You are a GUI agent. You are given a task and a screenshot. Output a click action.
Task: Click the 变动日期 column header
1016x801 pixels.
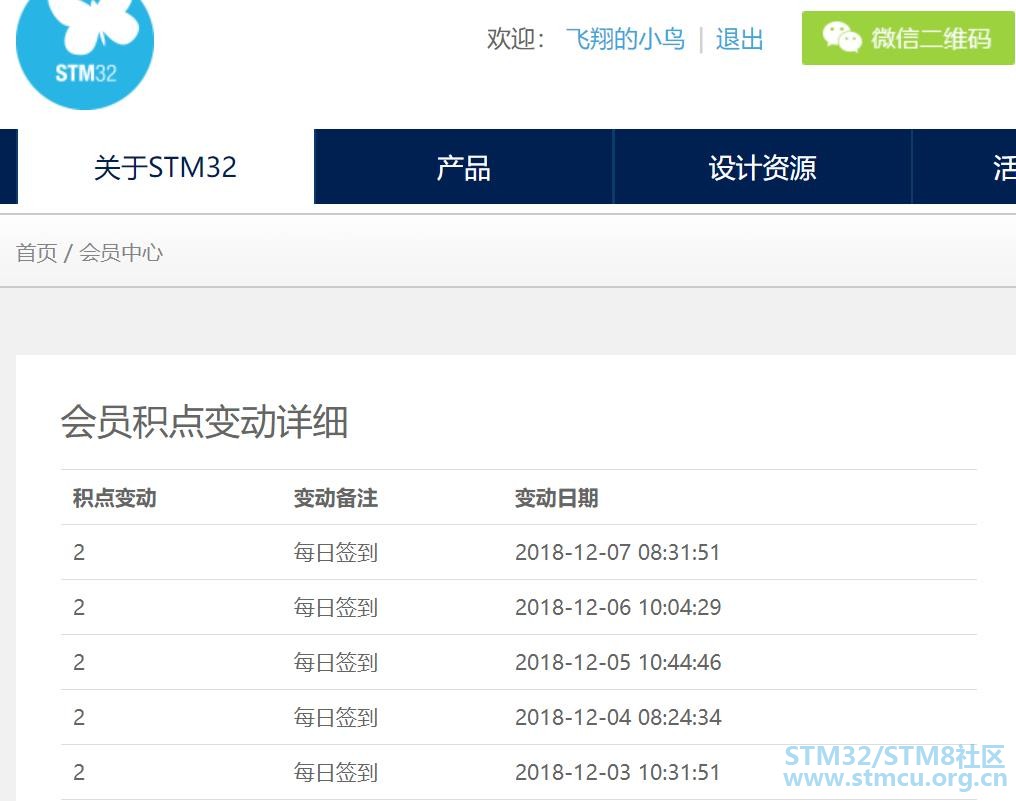click(x=556, y=498)
